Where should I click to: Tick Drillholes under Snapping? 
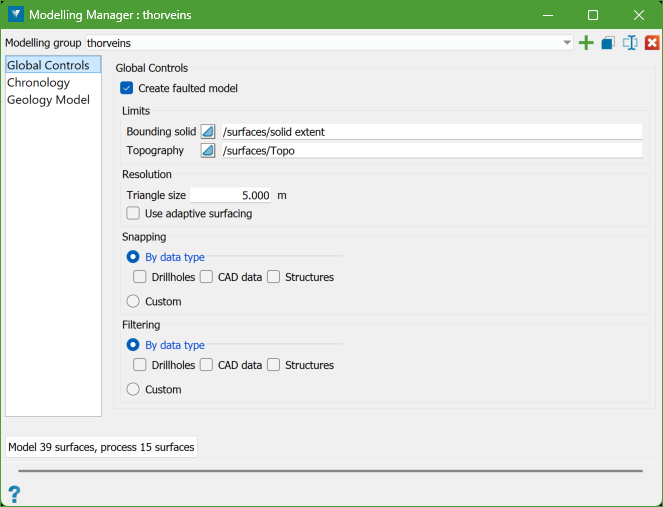tap(140, 277)
